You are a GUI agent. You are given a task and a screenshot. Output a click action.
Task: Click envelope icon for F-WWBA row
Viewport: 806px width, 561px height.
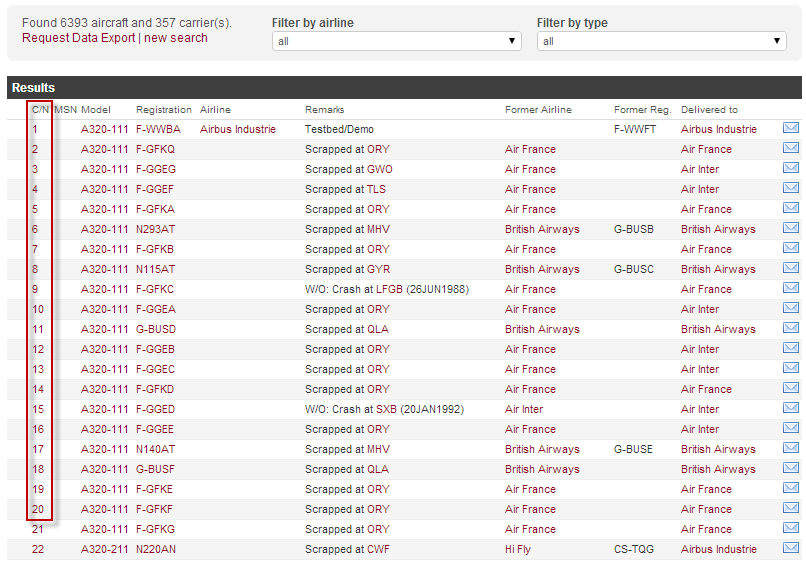click(790, 128)
